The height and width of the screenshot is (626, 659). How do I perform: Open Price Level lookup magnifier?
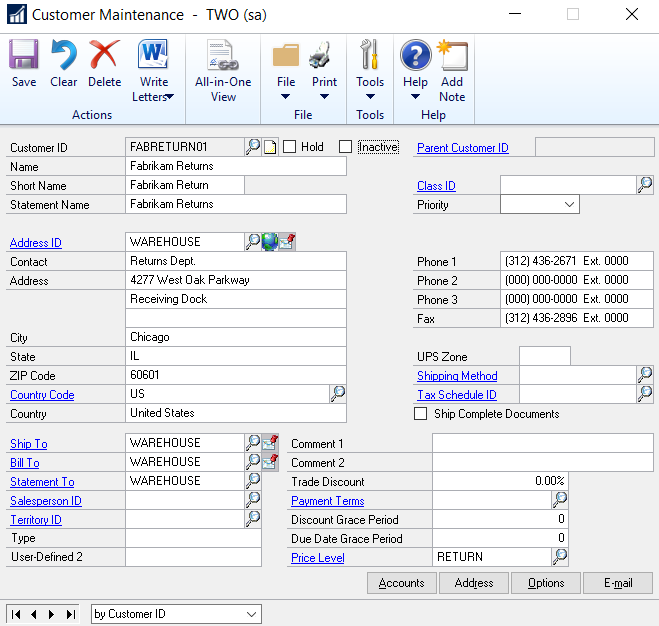click(560, 557)
